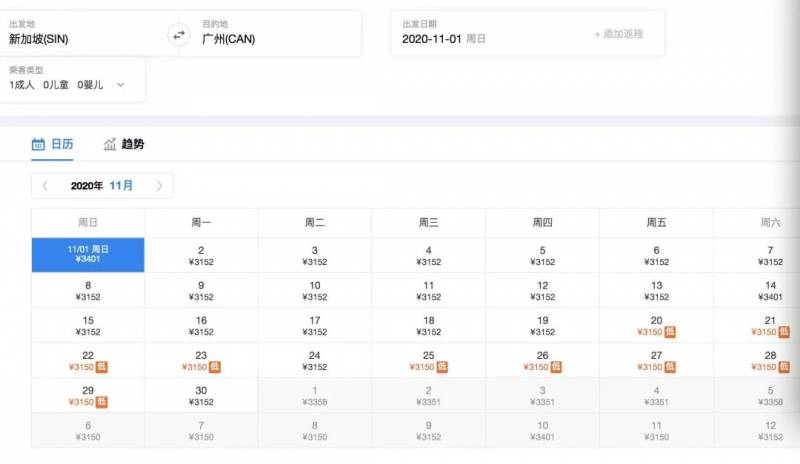
Task: Swap departure and destination cities icon
Action: pyautogui.click(x=179, y=35)
